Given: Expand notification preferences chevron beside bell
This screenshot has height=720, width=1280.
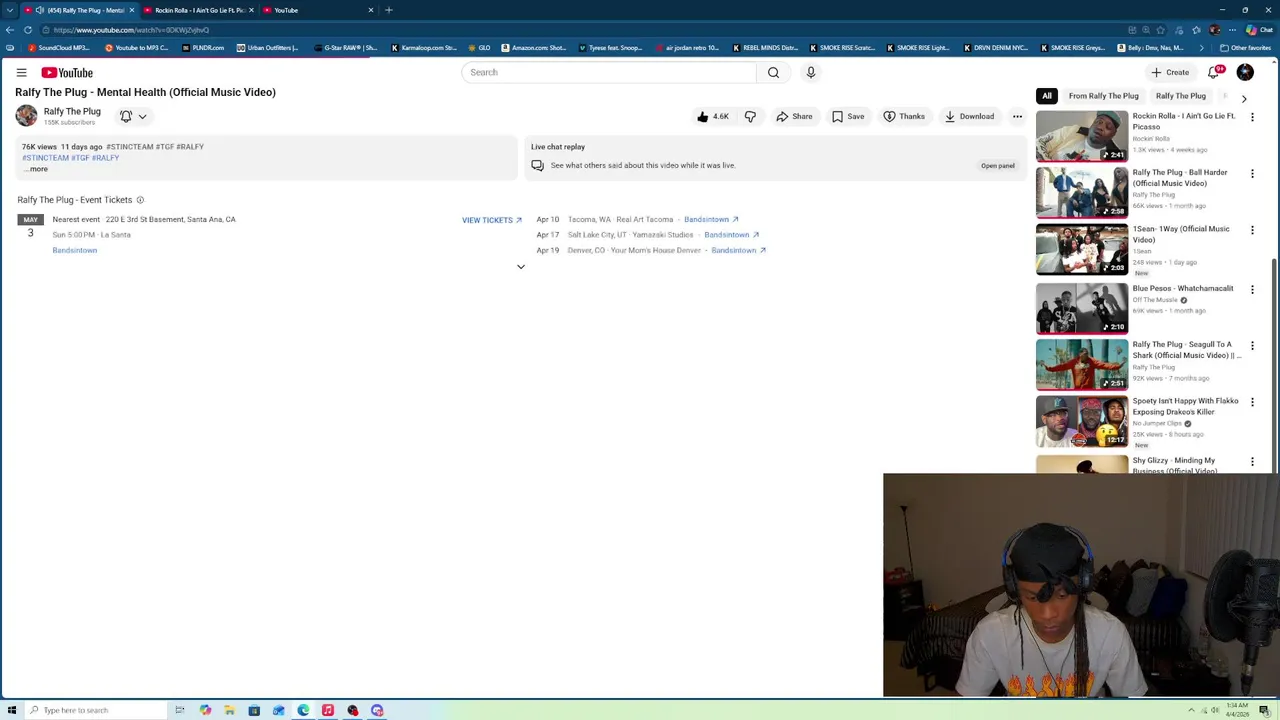Looking at the screenshot, I should 142,116.
